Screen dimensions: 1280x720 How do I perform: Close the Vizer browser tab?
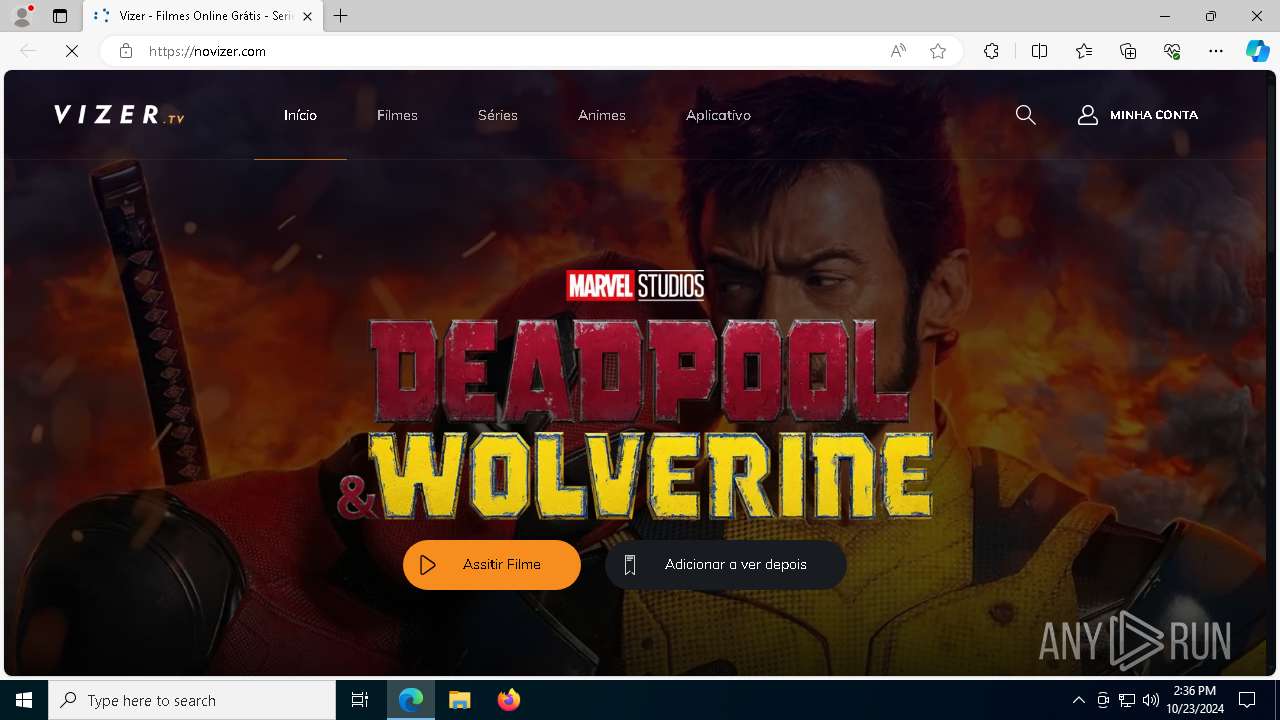[307, 16]
